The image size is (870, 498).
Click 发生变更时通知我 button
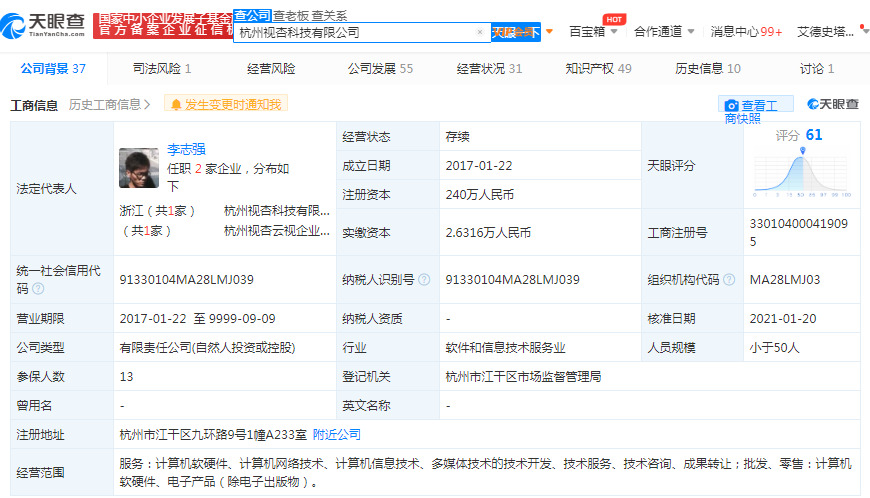coord(226,104)
